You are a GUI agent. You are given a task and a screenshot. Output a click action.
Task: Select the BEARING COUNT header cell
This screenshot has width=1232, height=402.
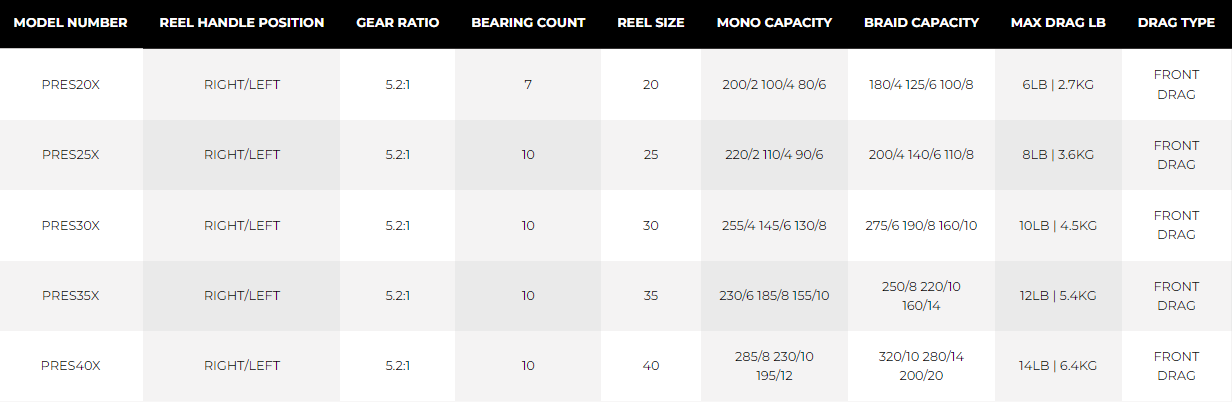pos(528,23)
